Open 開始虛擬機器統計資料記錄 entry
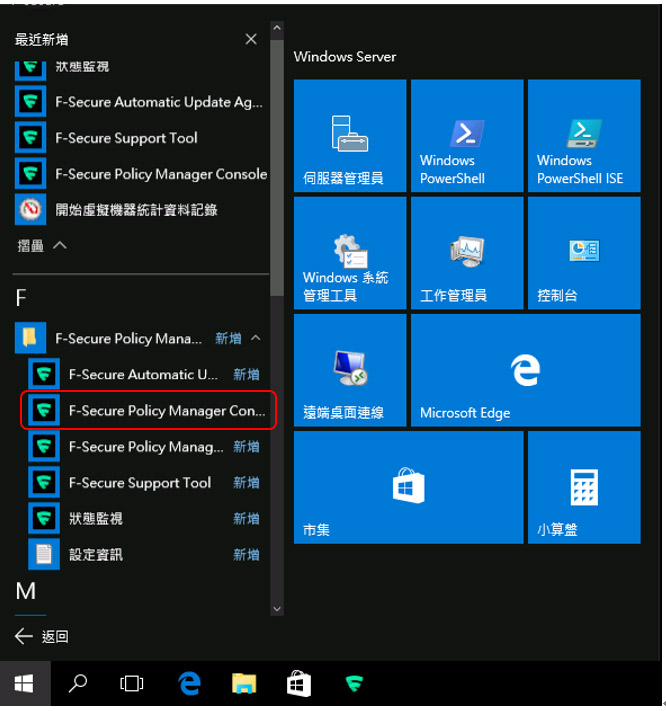 (141, 209)
